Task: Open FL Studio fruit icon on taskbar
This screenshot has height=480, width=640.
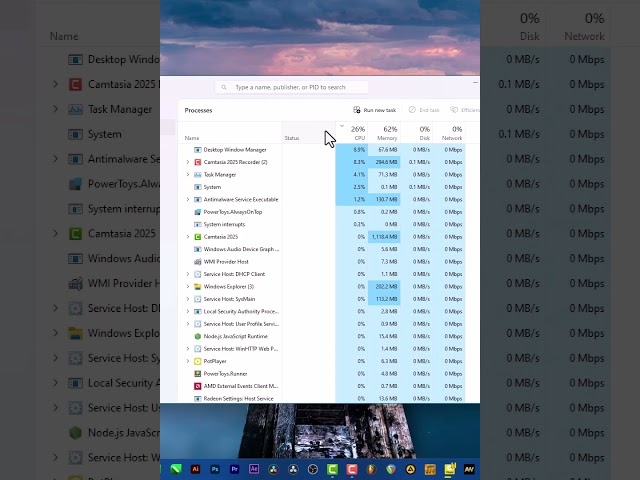Action: point(371,469)
